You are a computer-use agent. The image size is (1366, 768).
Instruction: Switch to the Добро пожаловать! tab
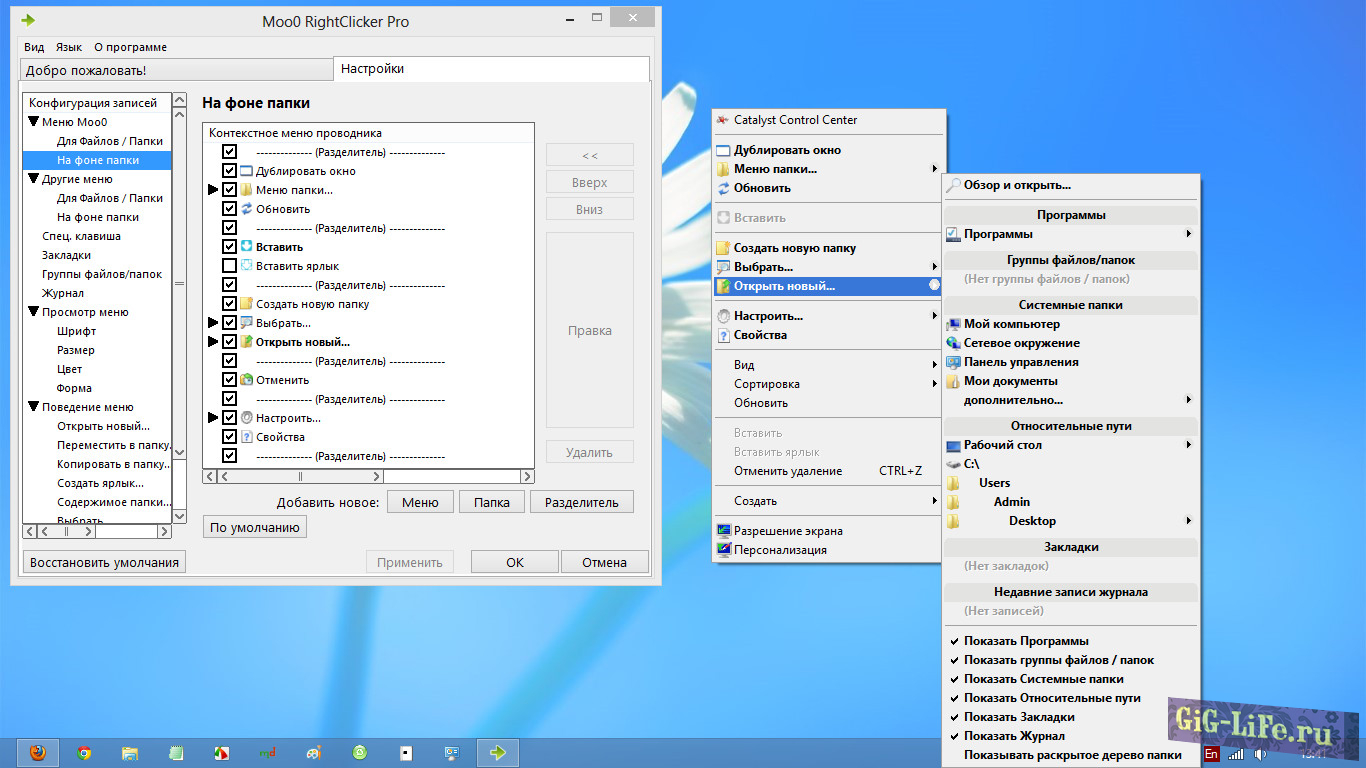tap(86, 70)
